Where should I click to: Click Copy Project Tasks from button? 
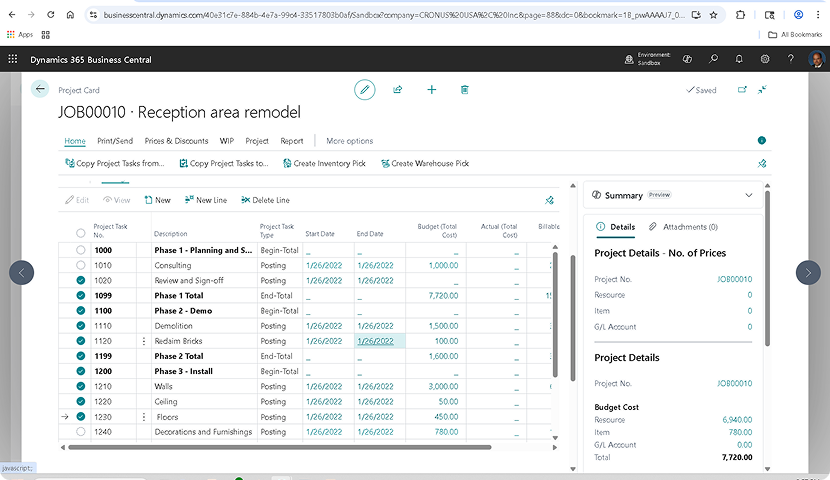[x=114, y=163]
